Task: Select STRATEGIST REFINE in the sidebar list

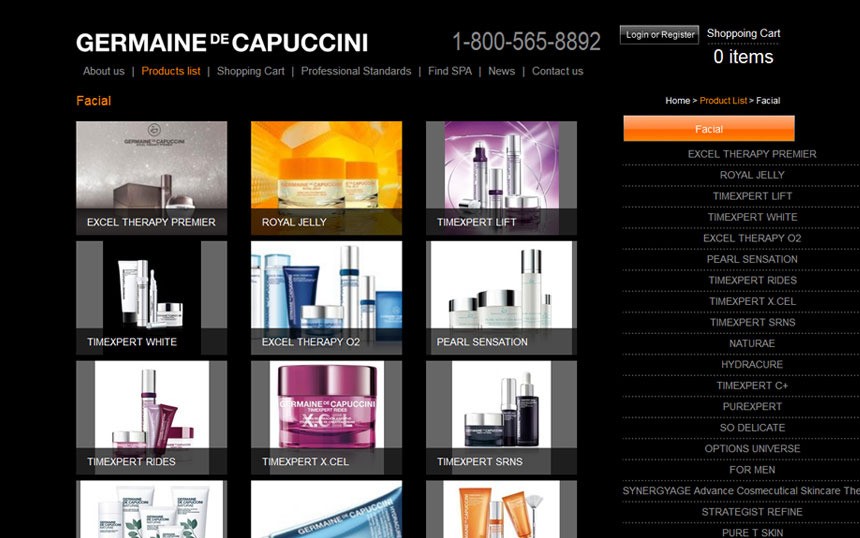Action: point(752,512)
